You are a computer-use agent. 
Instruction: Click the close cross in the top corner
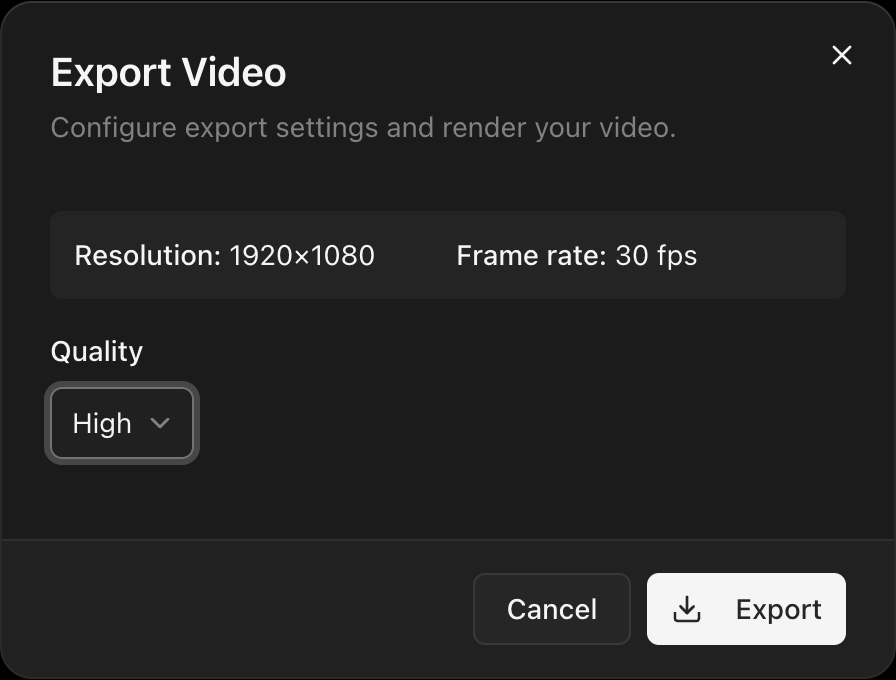(841, 55)
